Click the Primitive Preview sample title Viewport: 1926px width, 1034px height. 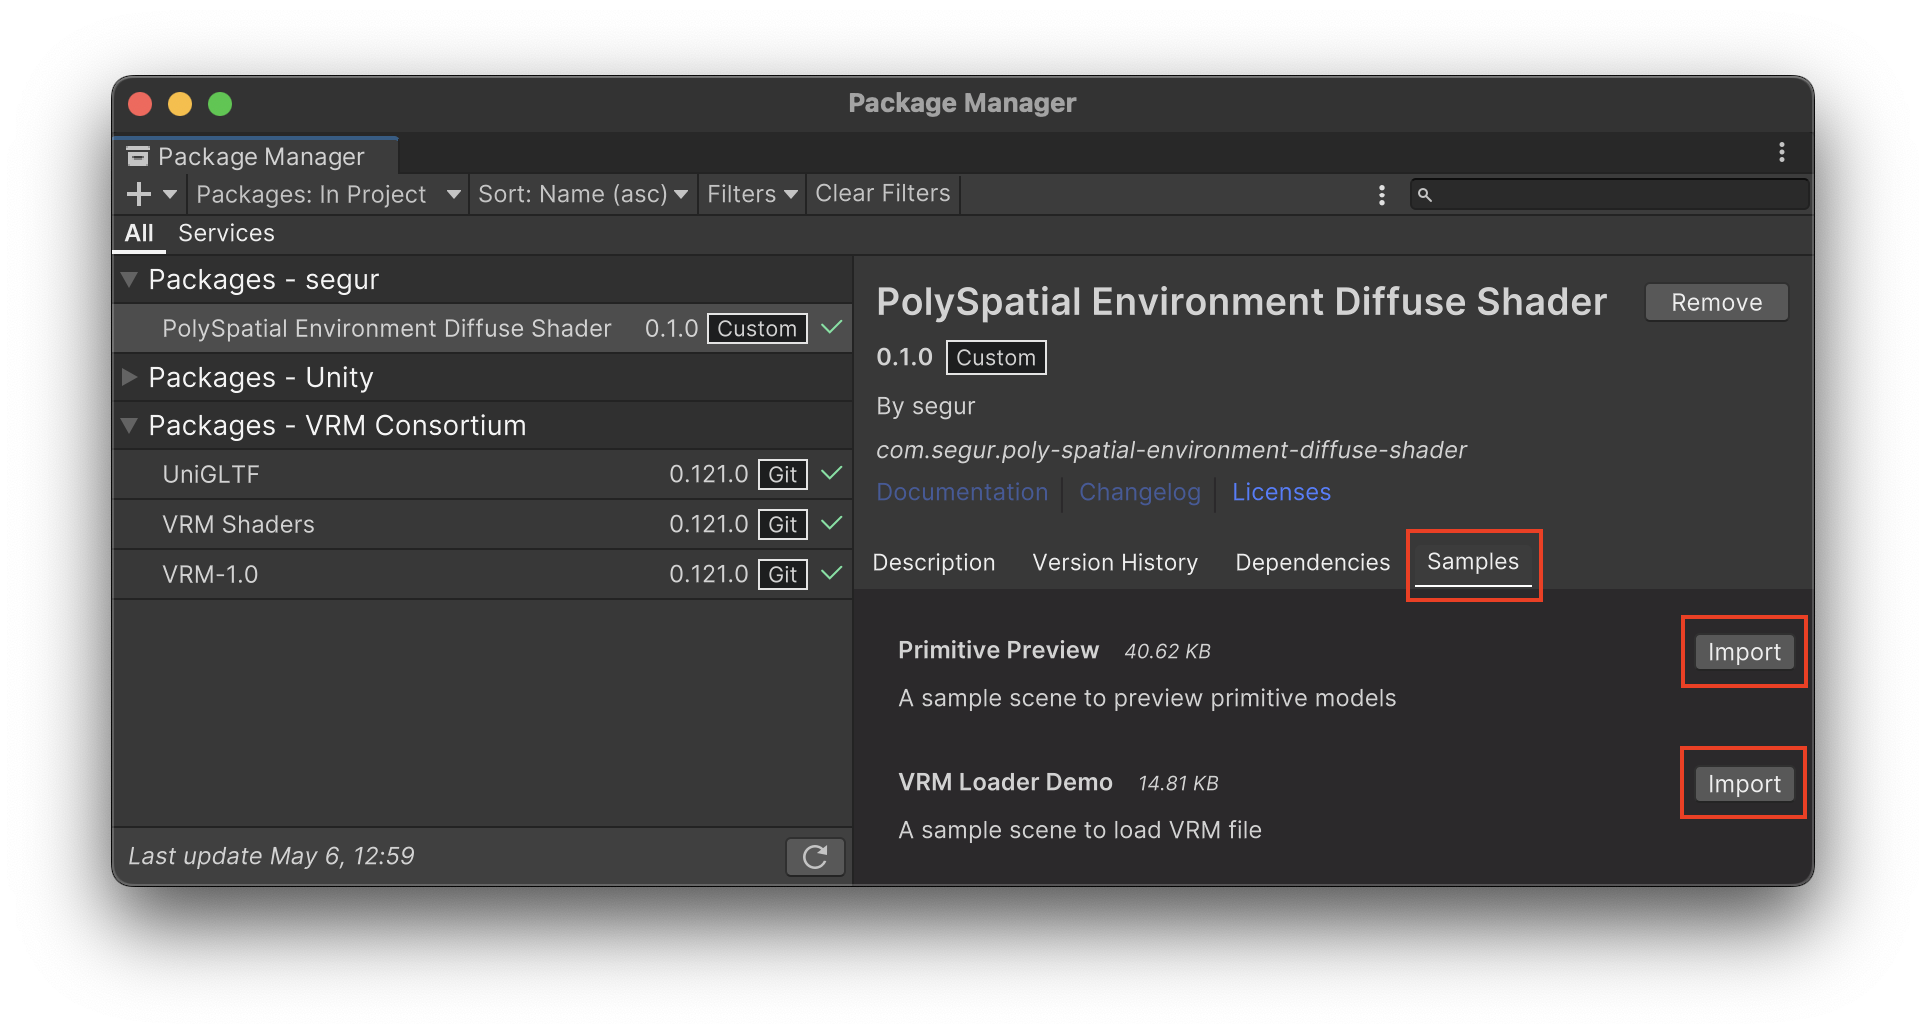point(998,650)
